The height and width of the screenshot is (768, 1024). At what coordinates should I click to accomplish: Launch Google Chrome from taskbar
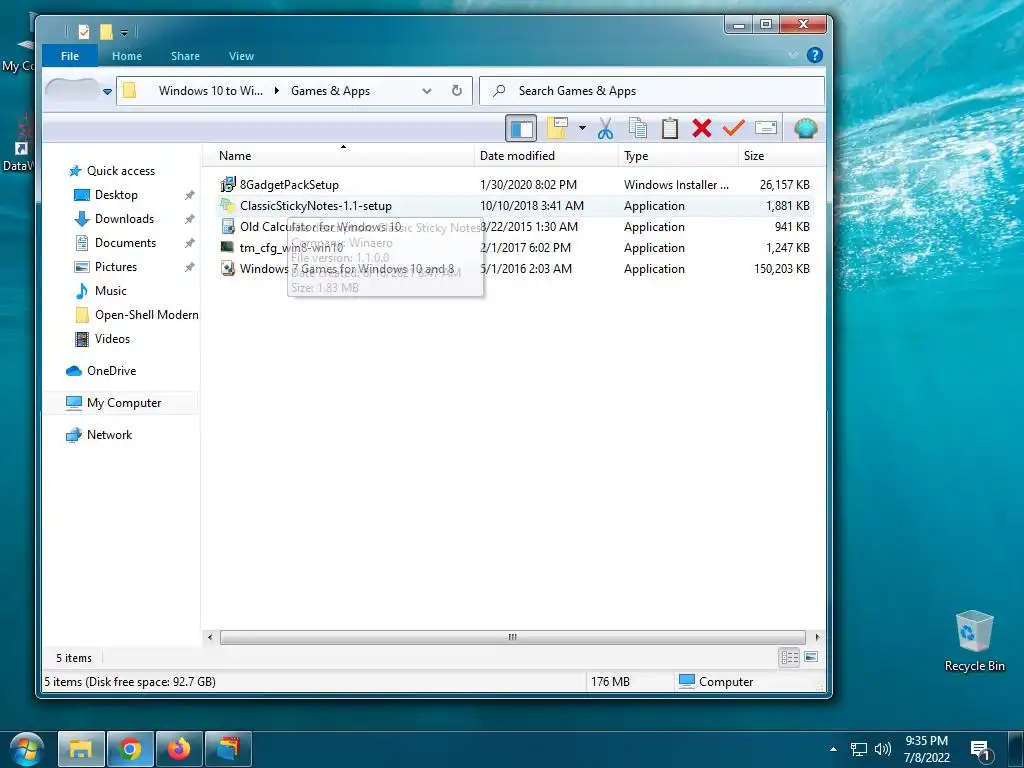pos(130,748)
